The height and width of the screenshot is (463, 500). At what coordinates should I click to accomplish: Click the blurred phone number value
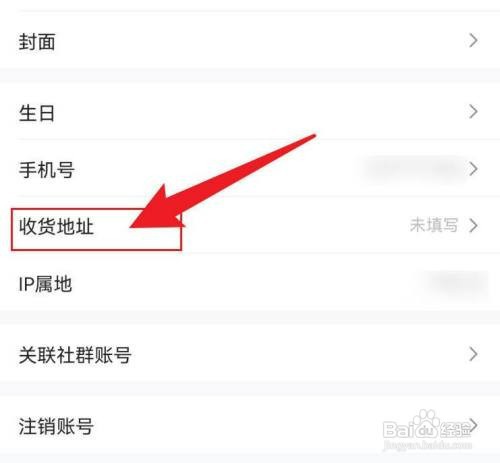(414, 169)
